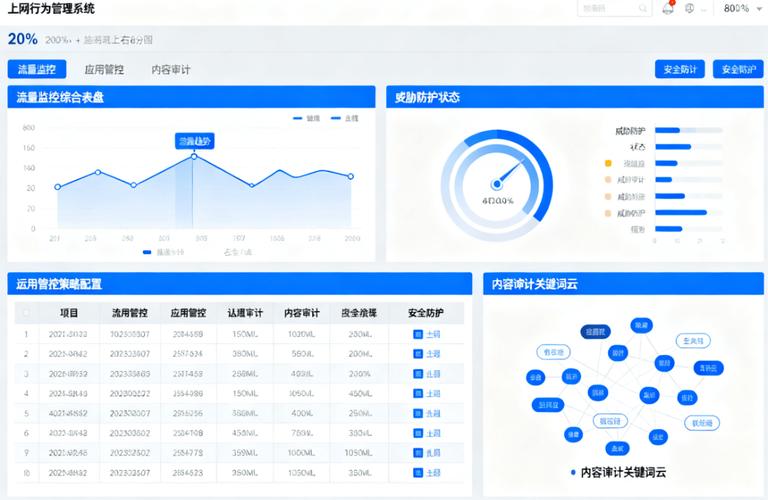This screenshot has height=500, width=768.
Task: Click the gauge needle center in the threat panel
Action: pos(497,184)
